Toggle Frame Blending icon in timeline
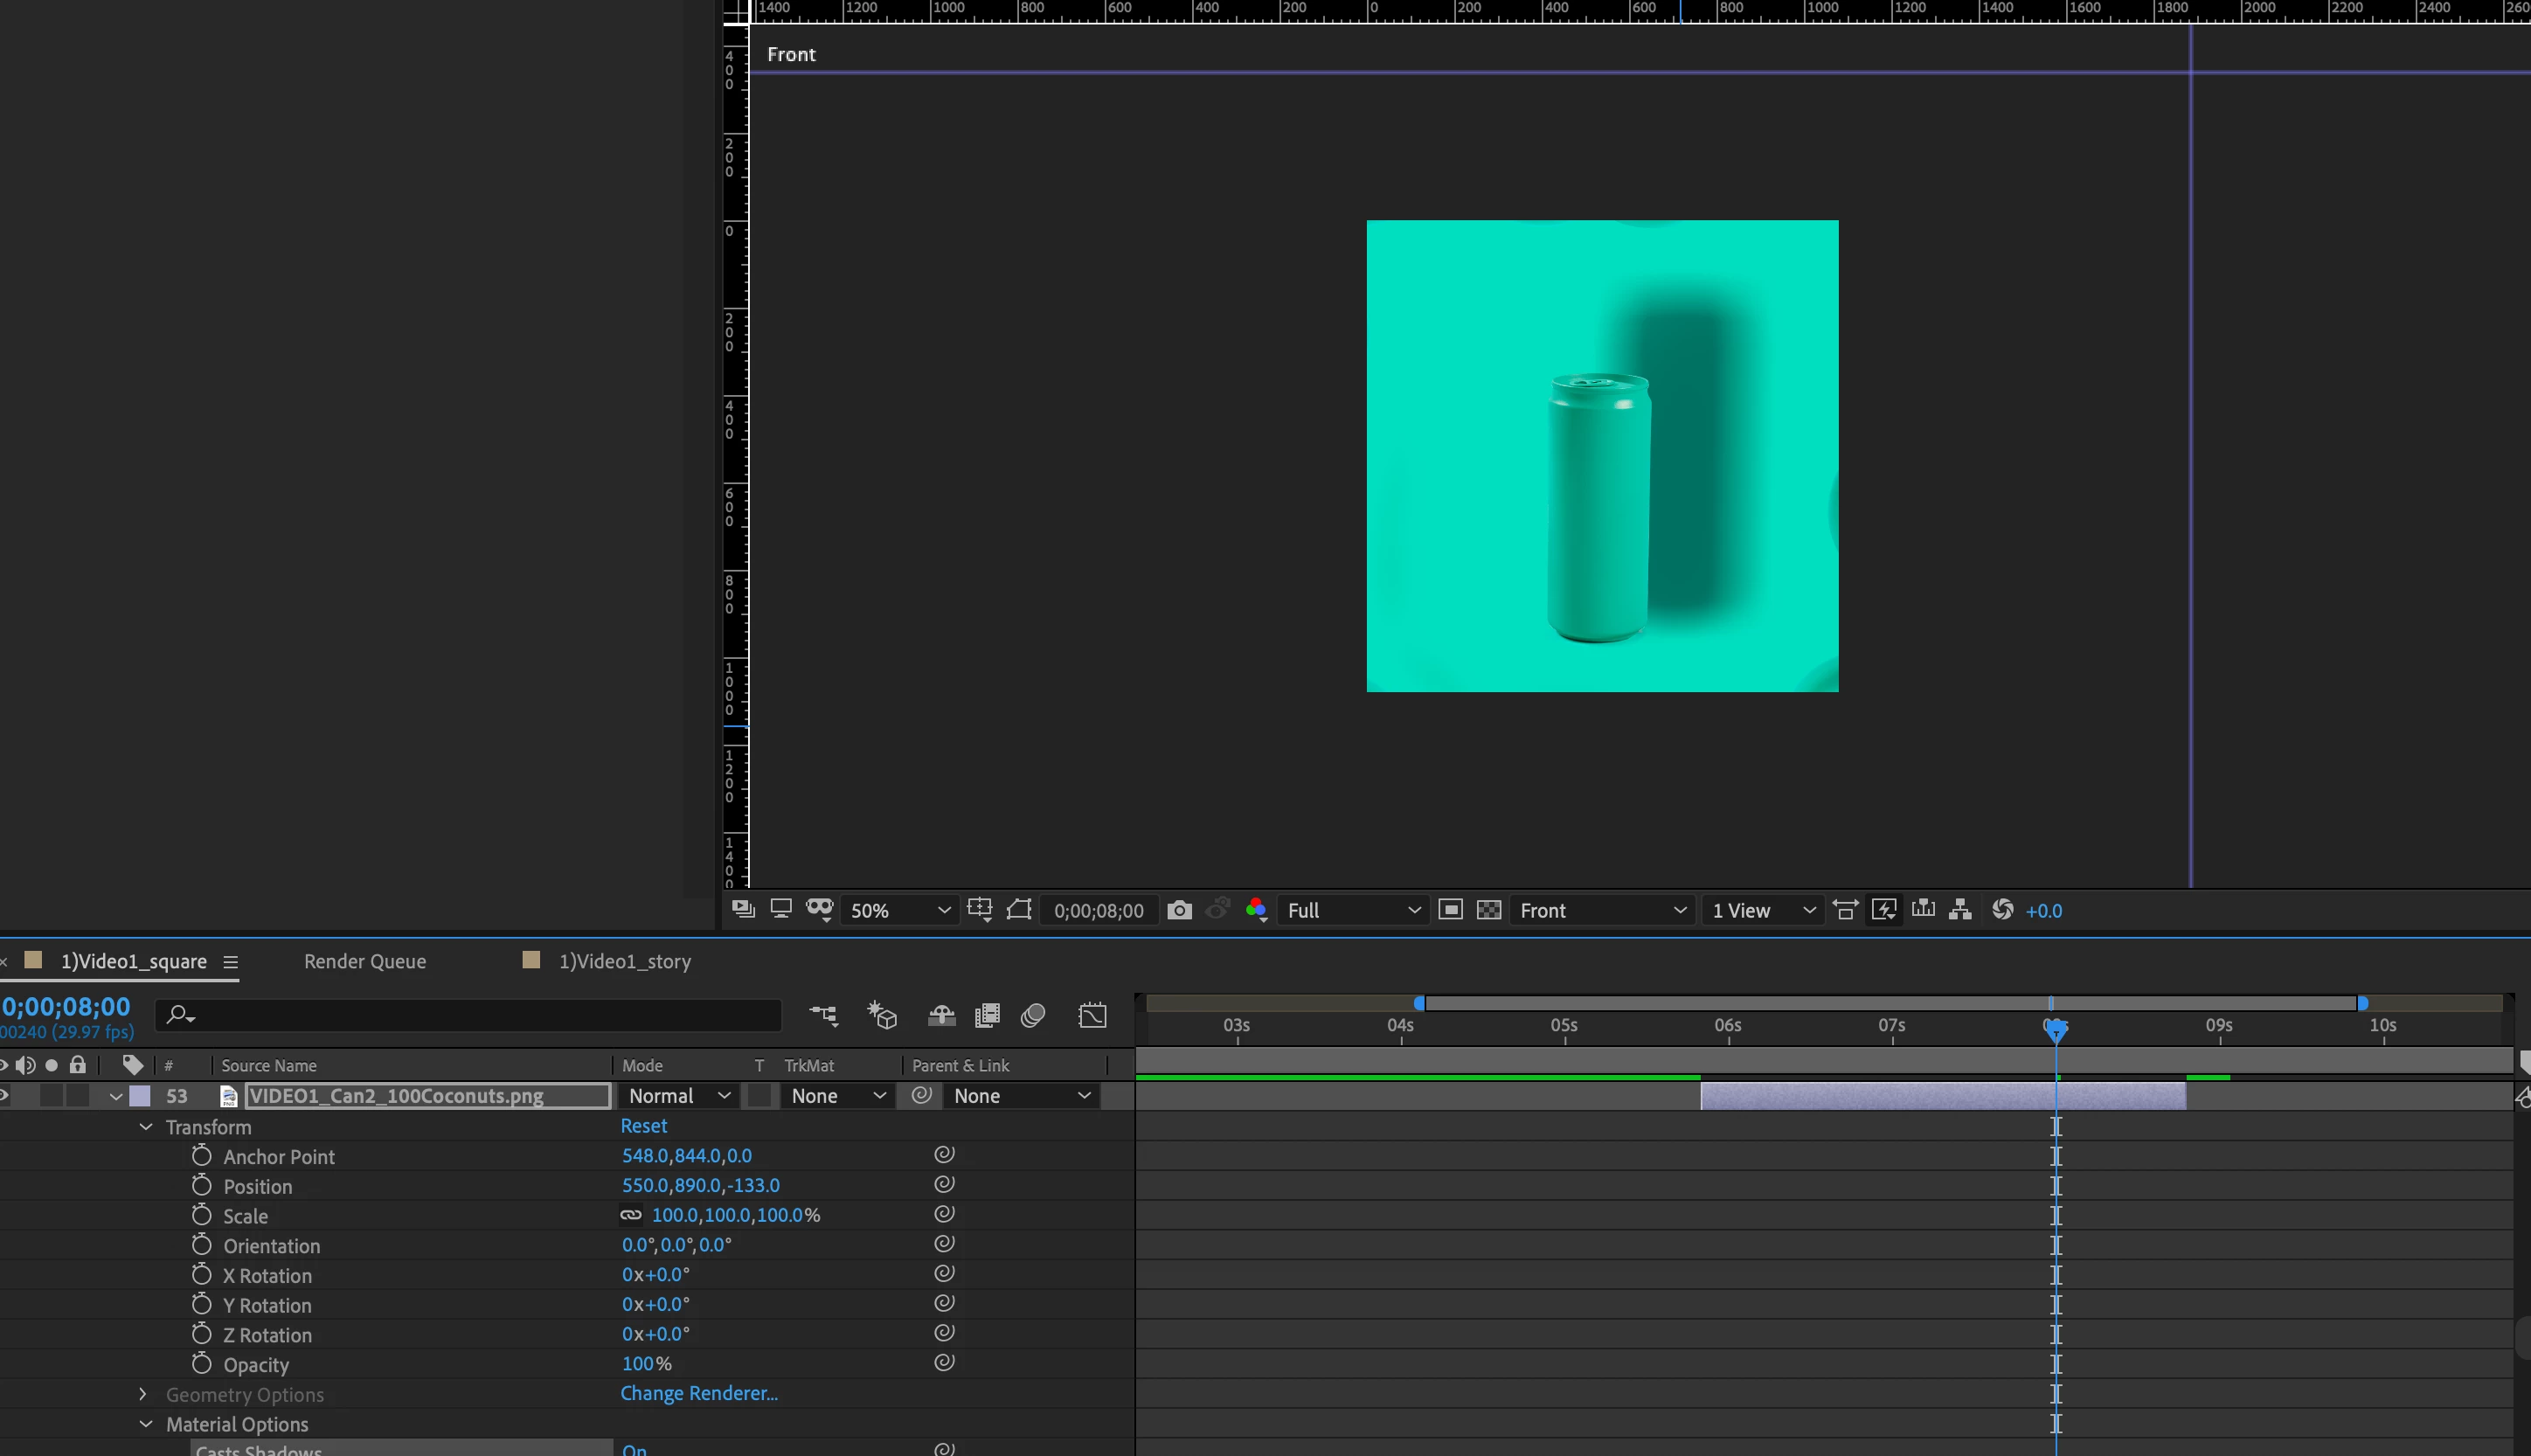Image resolution: width=2531 pixels, height=1456 pixels. (987, 1016)
